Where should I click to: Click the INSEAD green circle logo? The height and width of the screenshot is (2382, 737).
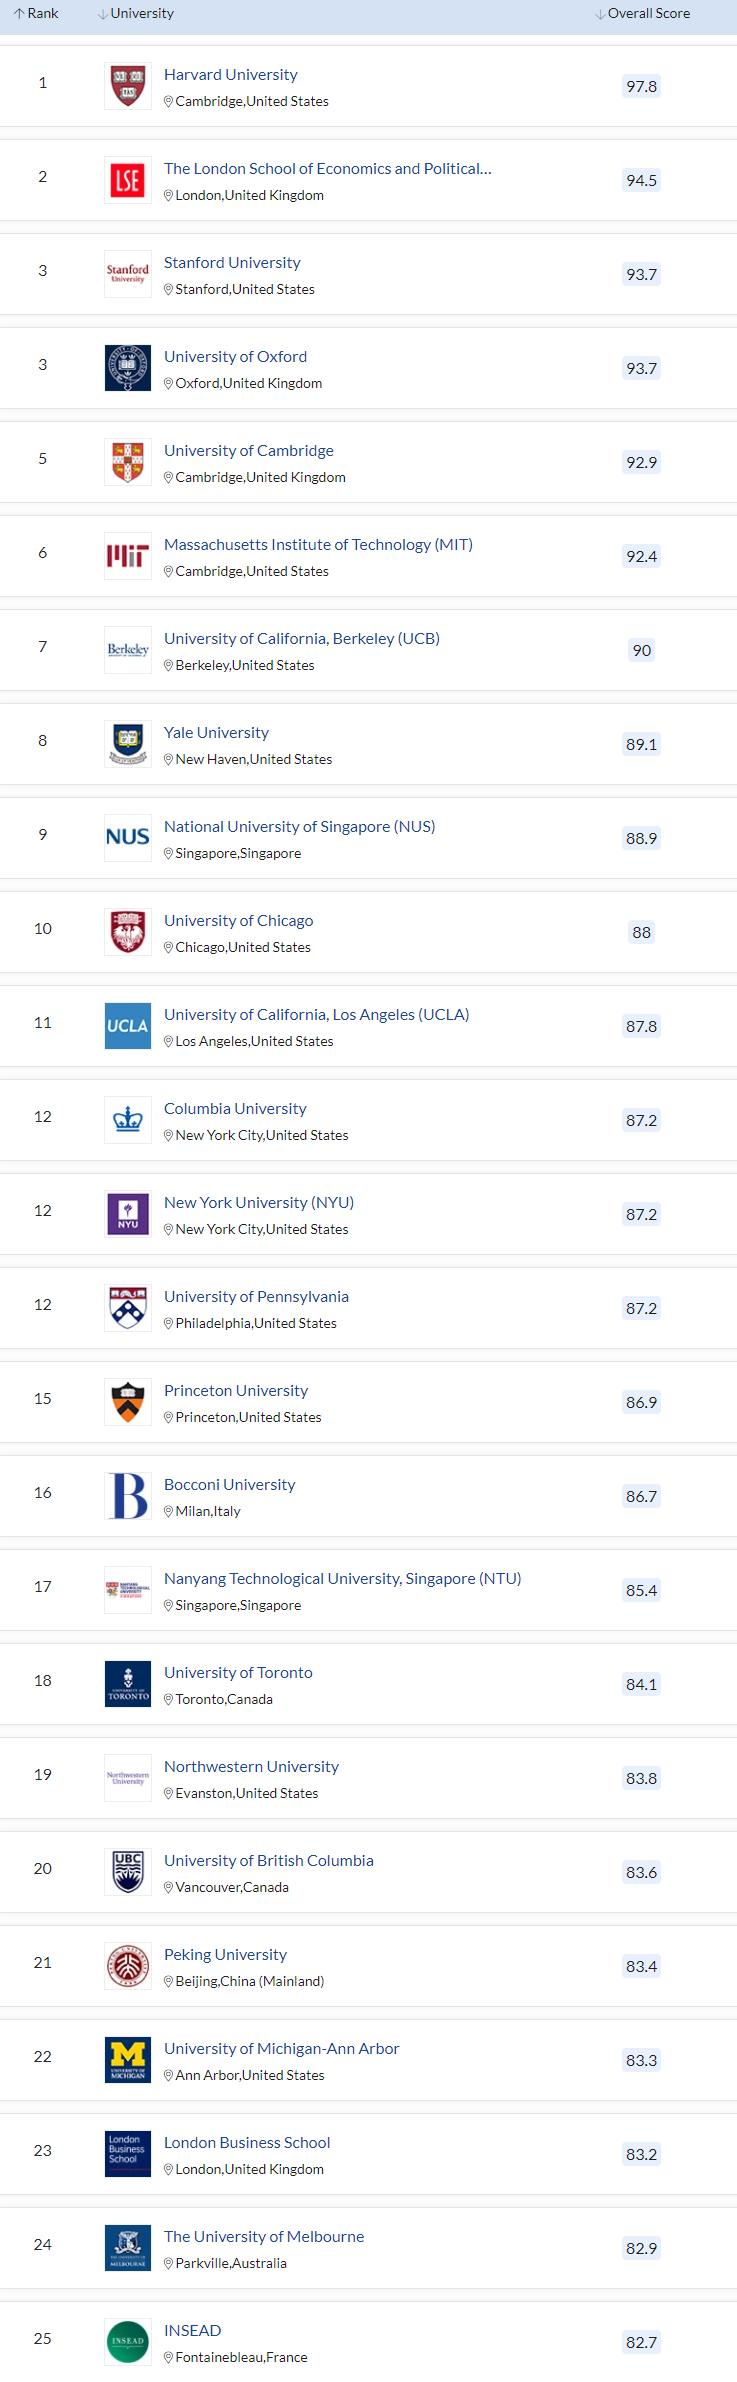tap(128, 2342)
